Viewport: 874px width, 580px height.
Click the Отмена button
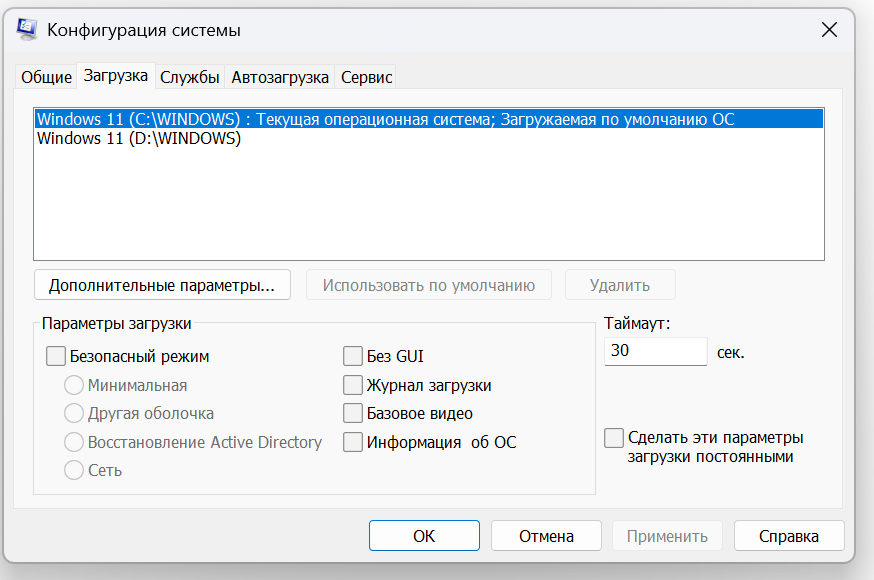pos(546,536)
